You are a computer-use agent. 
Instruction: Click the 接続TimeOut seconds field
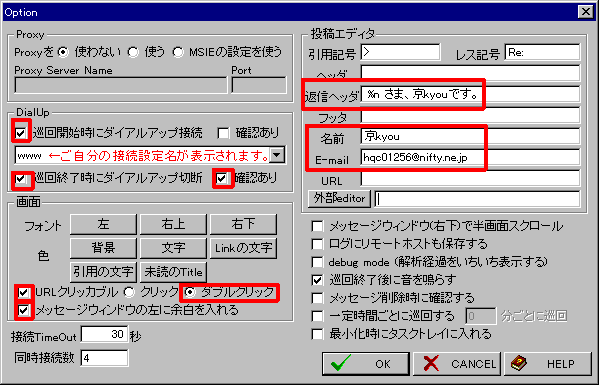coord(104,335)
